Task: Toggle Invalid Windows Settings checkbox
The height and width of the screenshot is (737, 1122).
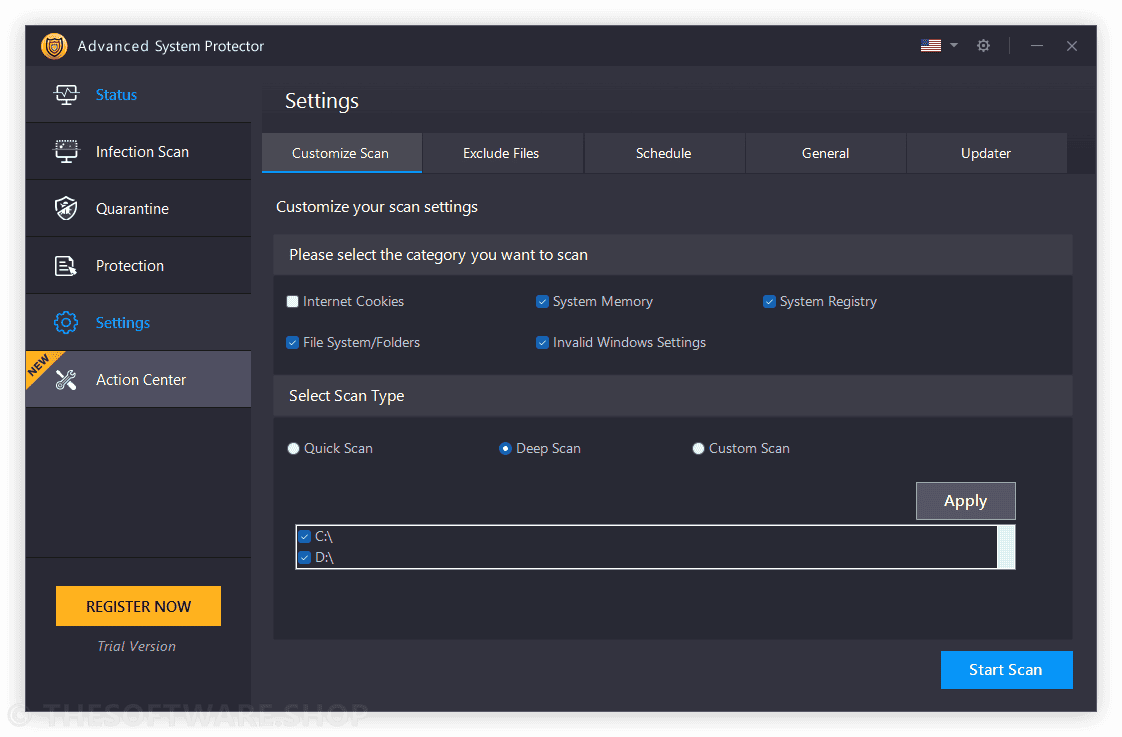Action: click(x=542, y=342)
